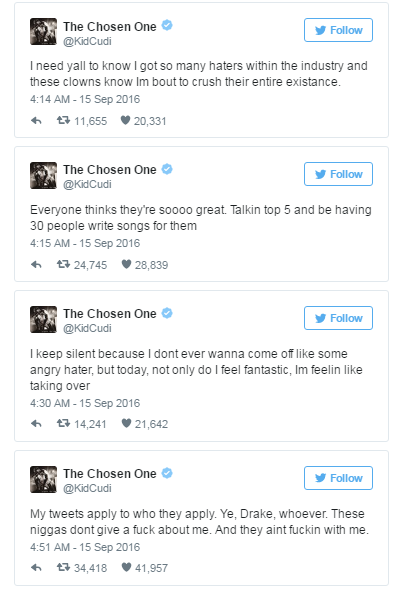Reply to the 4:30 AM tweet
This screenshot has height=594, width=416.
(36, 424)
